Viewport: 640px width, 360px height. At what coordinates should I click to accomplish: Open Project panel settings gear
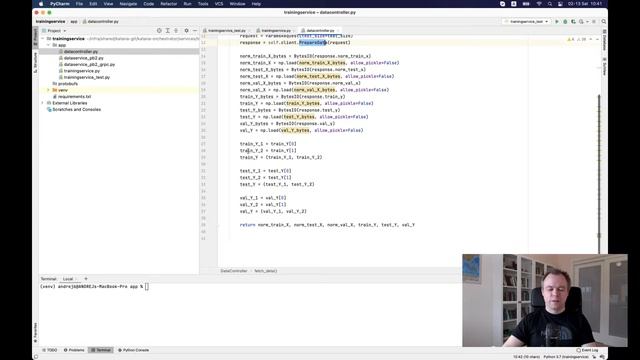[187, 31]
